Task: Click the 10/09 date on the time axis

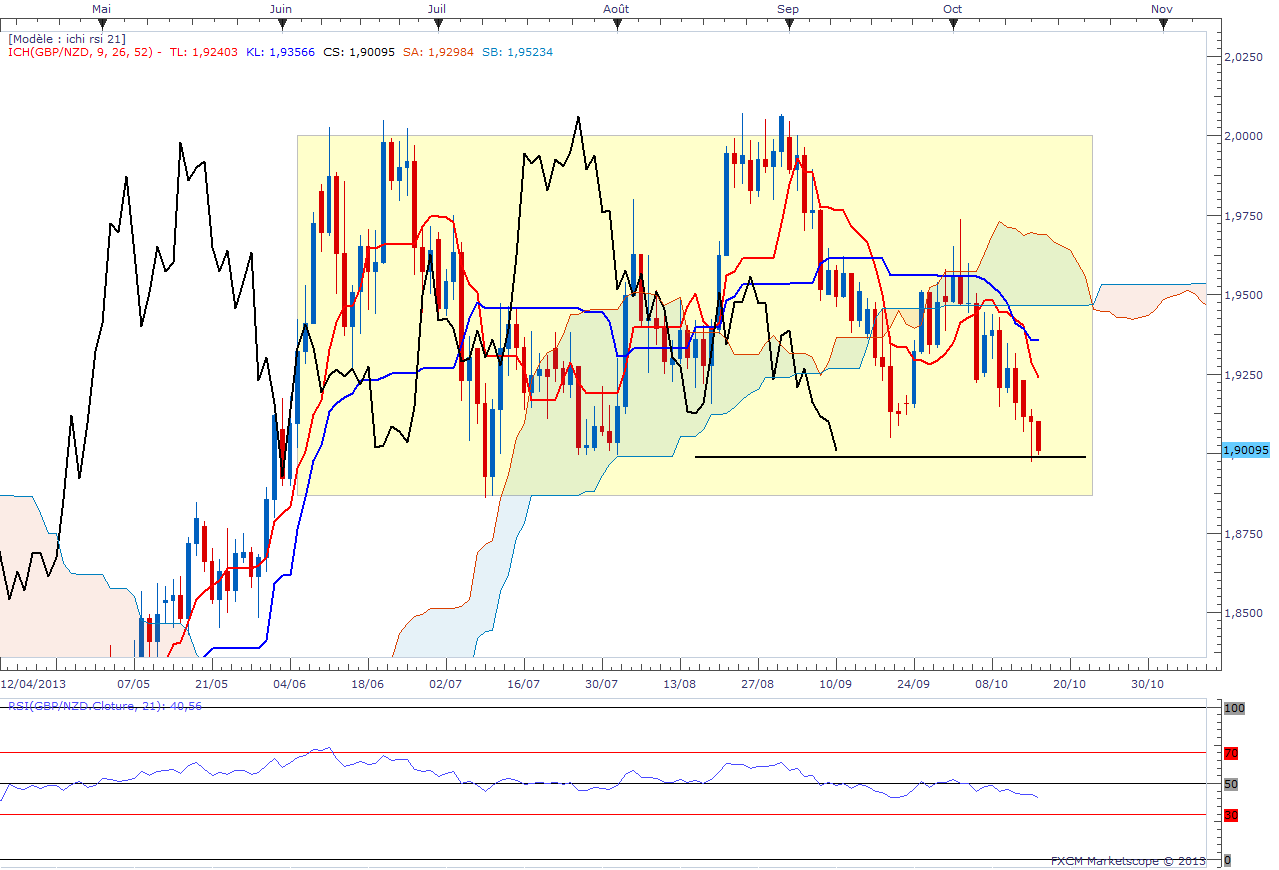Action: tap(836, 684)
